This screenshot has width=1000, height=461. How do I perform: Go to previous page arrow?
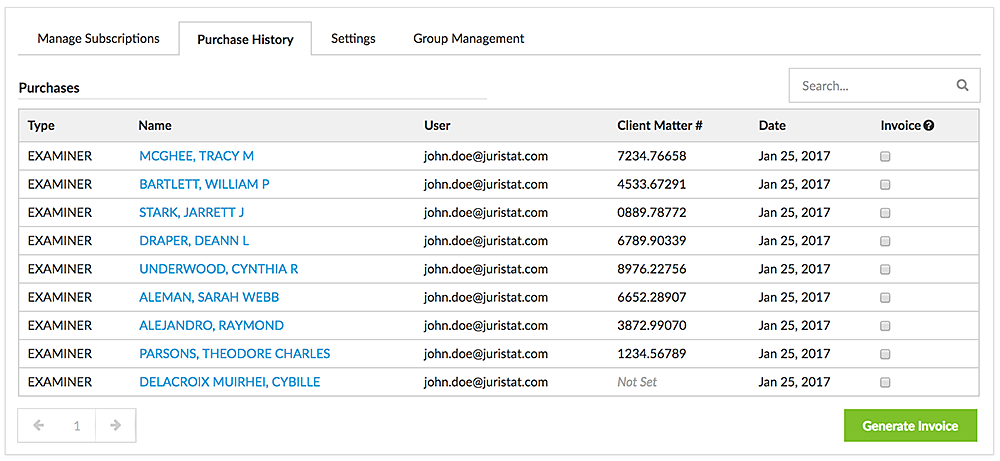pos(38,425)
